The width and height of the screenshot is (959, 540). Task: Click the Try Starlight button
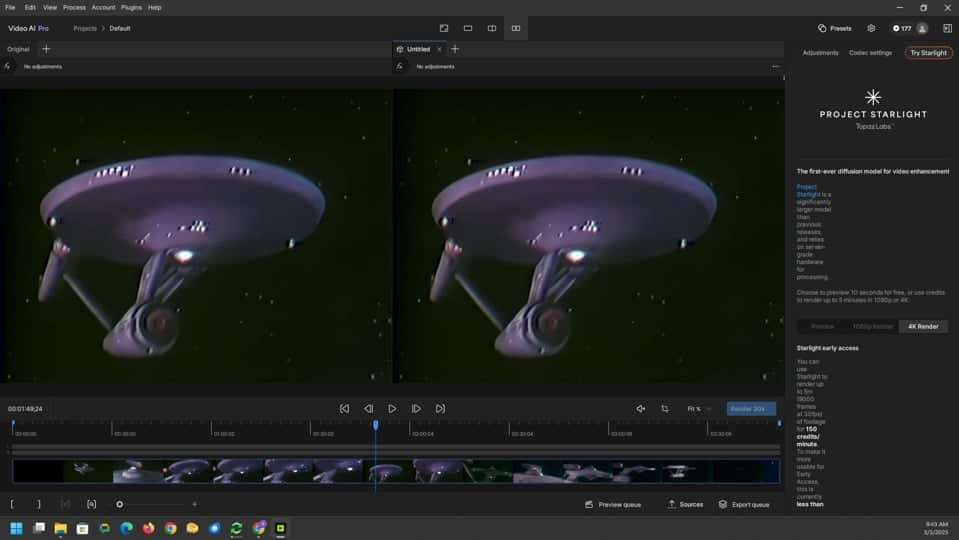pyautogui.click(x=928, y=53)
